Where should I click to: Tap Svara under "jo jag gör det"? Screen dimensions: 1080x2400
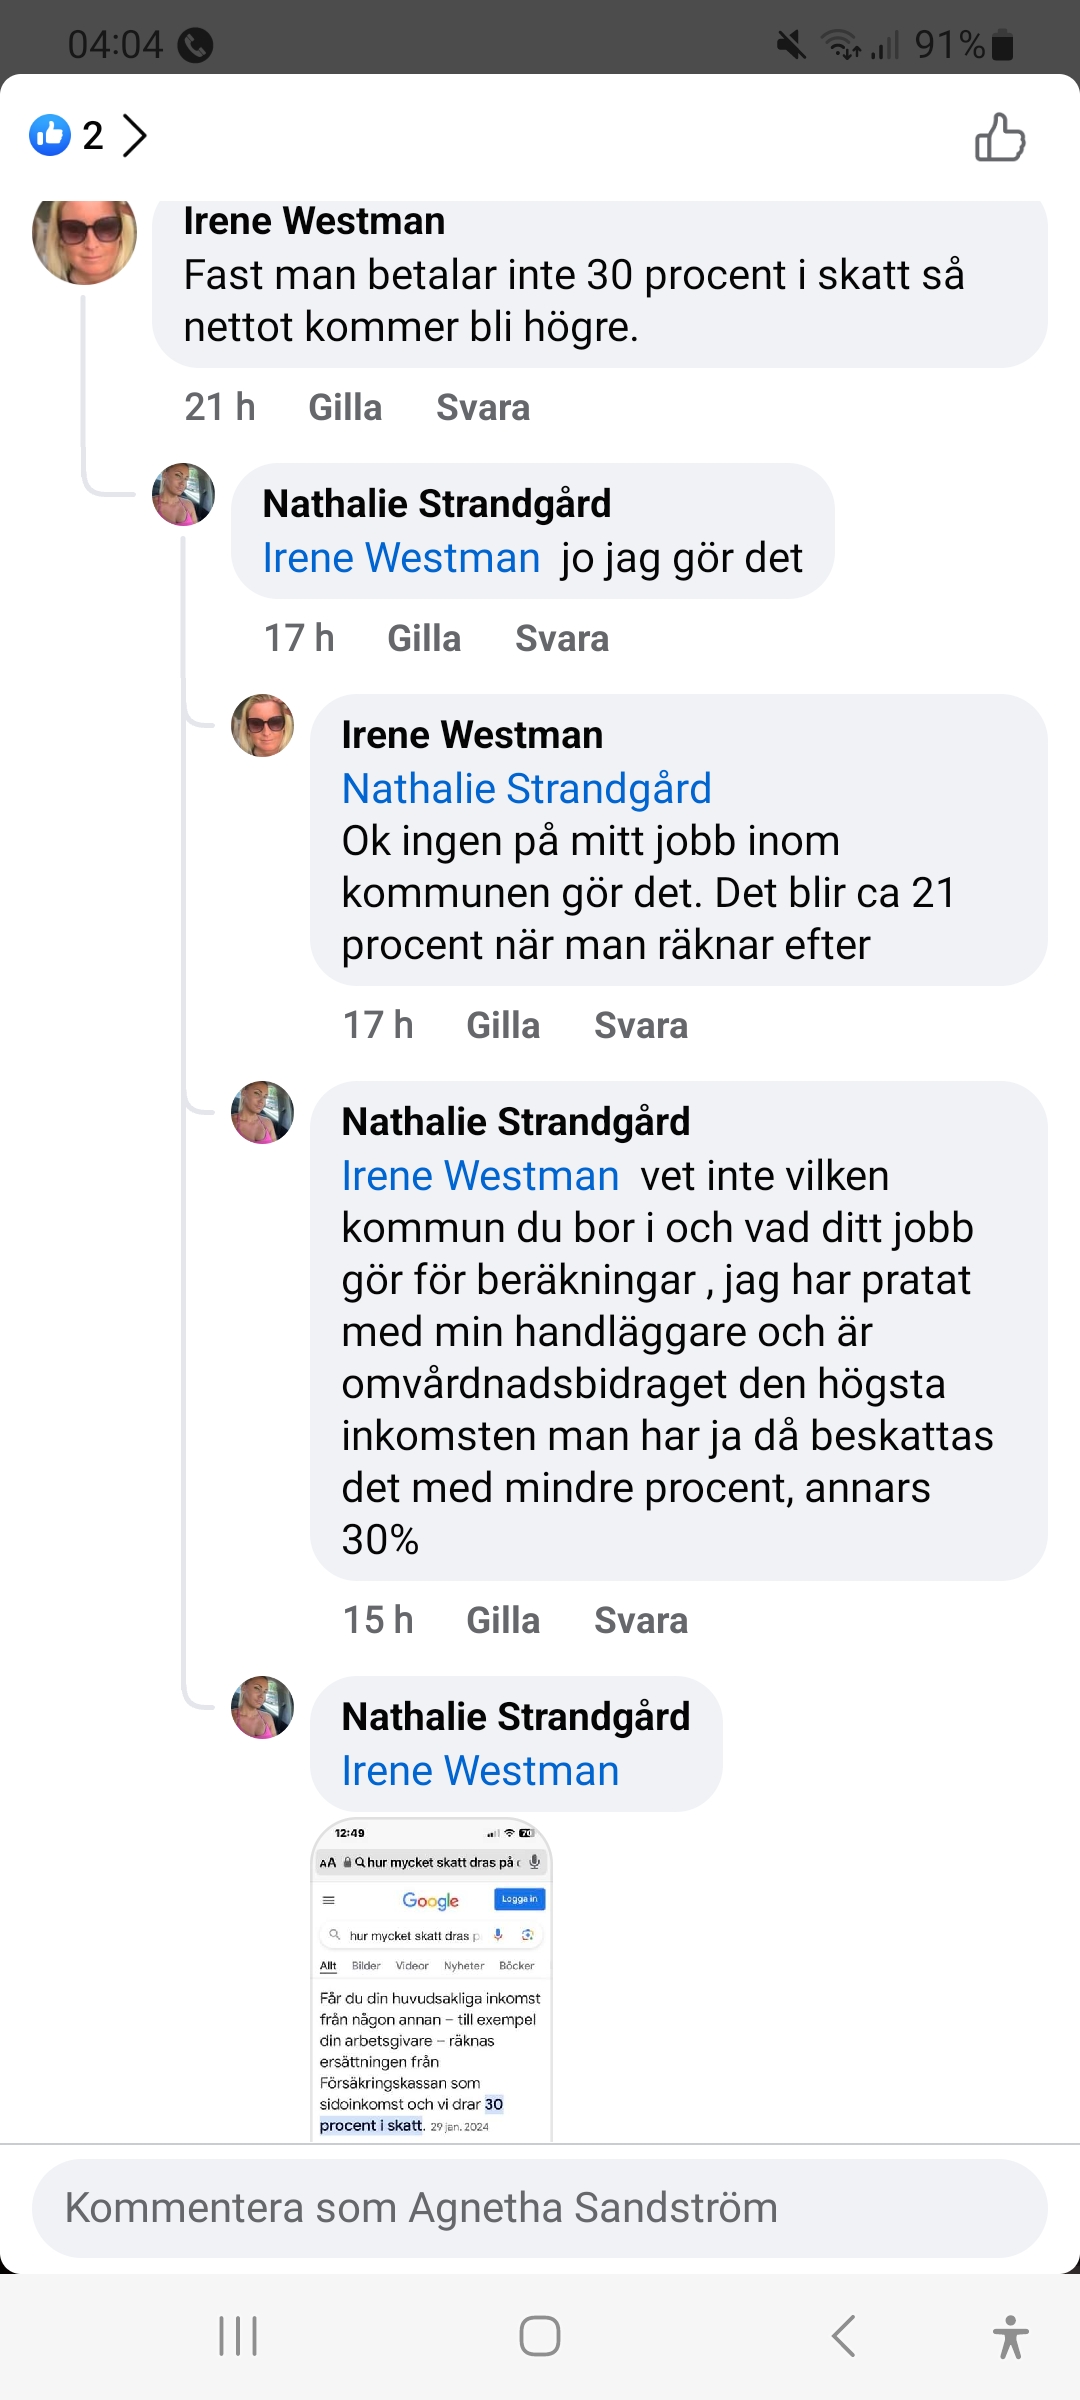coord(562,639)
